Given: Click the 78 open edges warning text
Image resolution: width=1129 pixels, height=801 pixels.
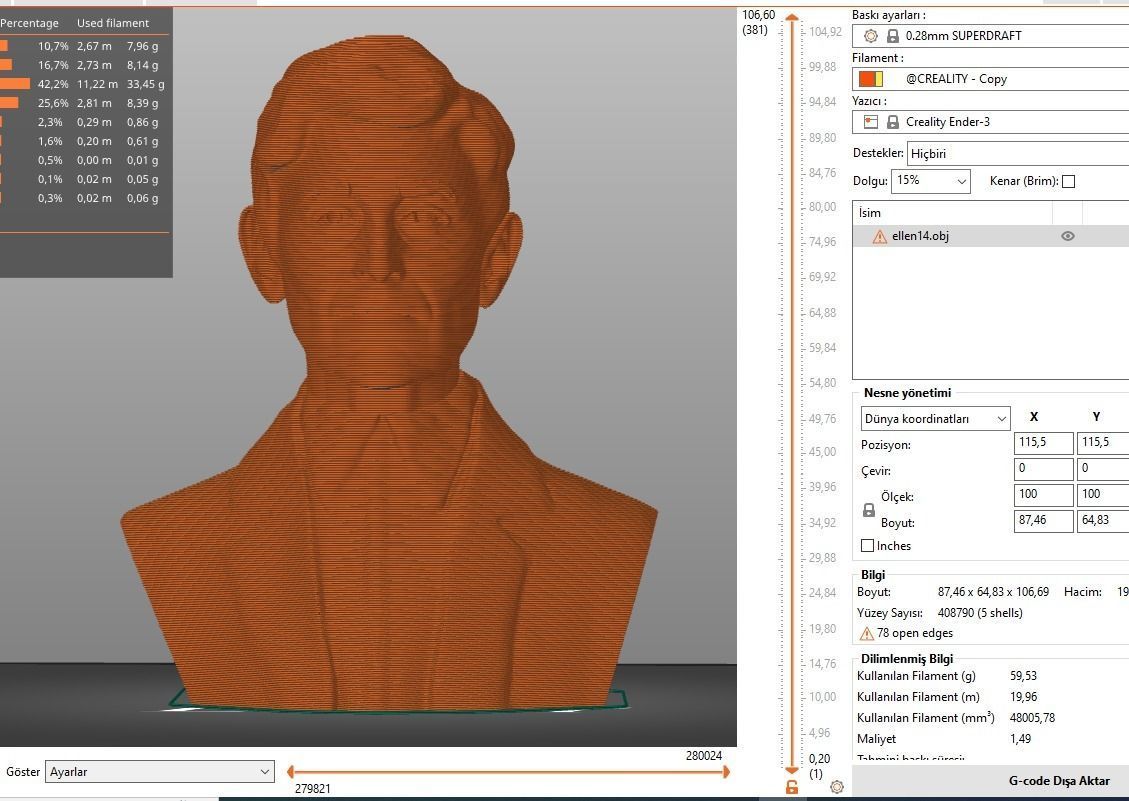Looking at the screenshot, I should point(914,633).
